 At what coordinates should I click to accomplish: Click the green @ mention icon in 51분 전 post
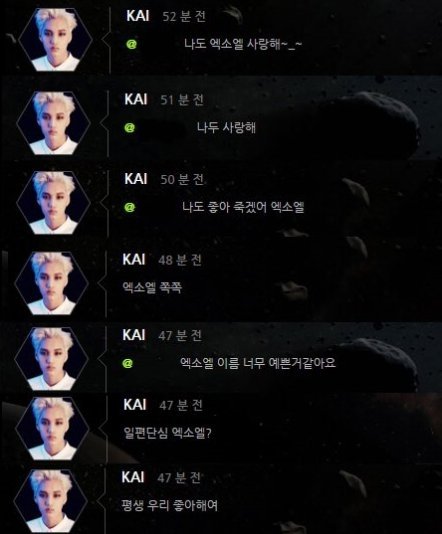pos(129,128)
